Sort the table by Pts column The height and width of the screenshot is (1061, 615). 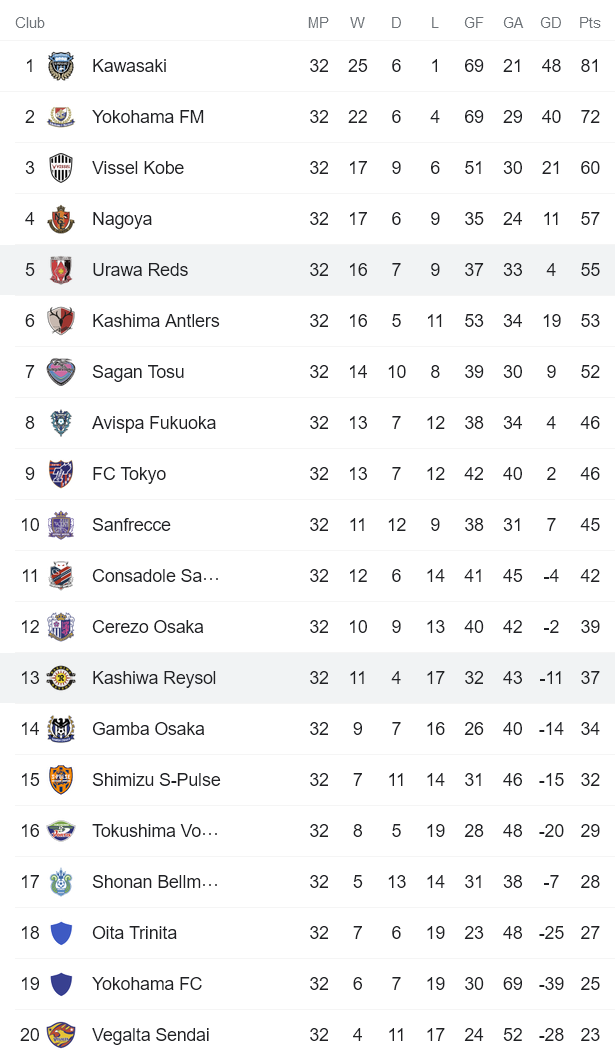click(589, 22)
